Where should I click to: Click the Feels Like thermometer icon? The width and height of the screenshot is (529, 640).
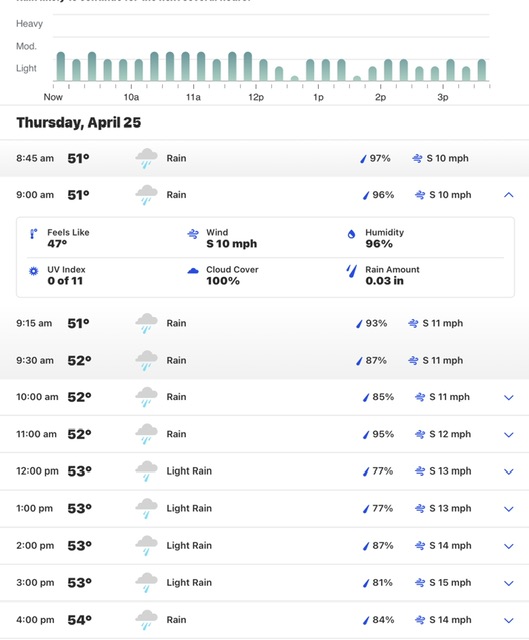[x=33, y=234]
